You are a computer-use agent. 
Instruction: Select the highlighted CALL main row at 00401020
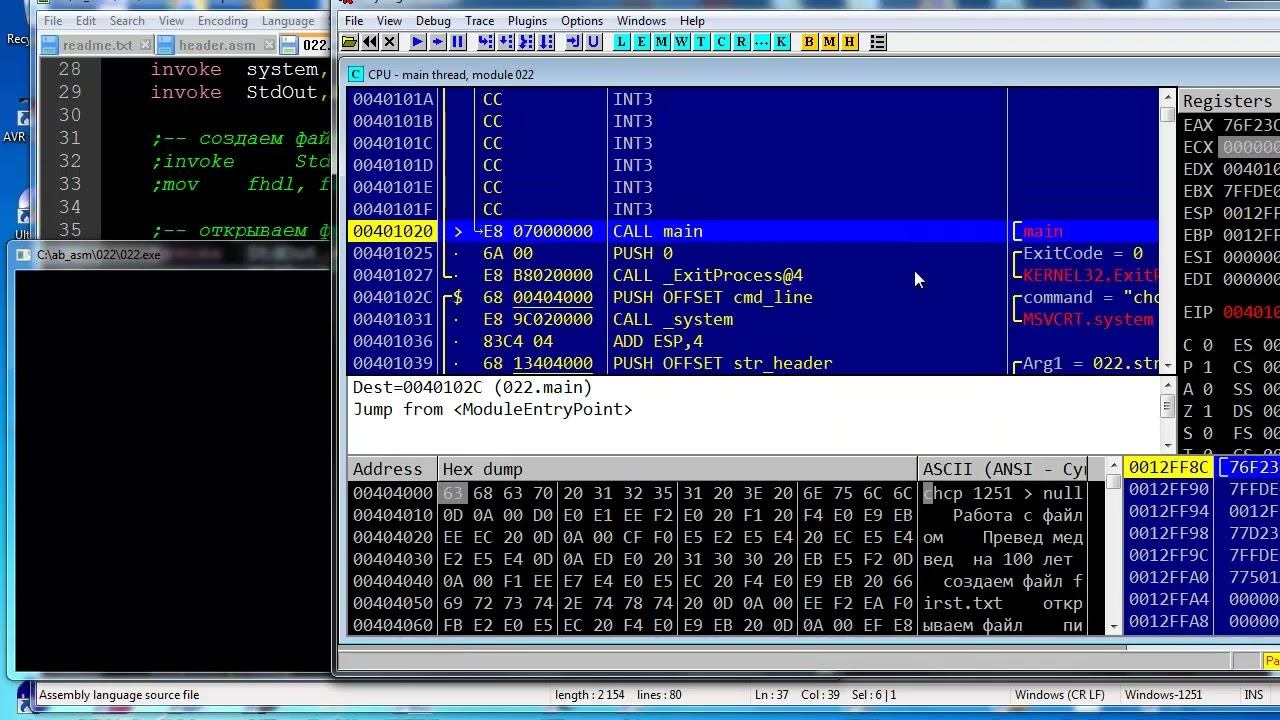point(754,231)
